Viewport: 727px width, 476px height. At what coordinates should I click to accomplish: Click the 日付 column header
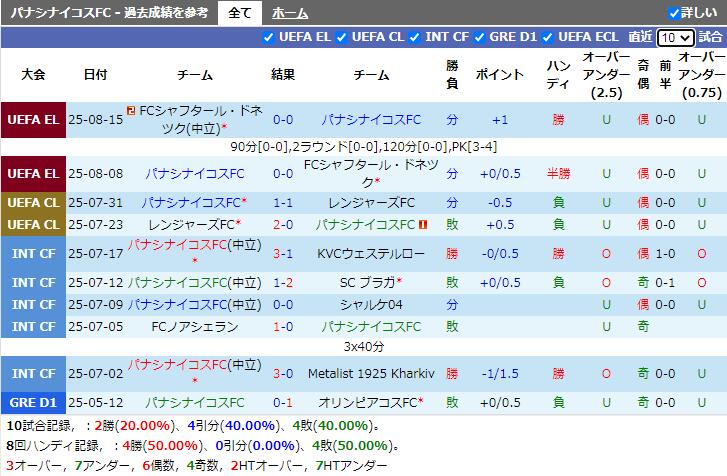tap(96, 74)
